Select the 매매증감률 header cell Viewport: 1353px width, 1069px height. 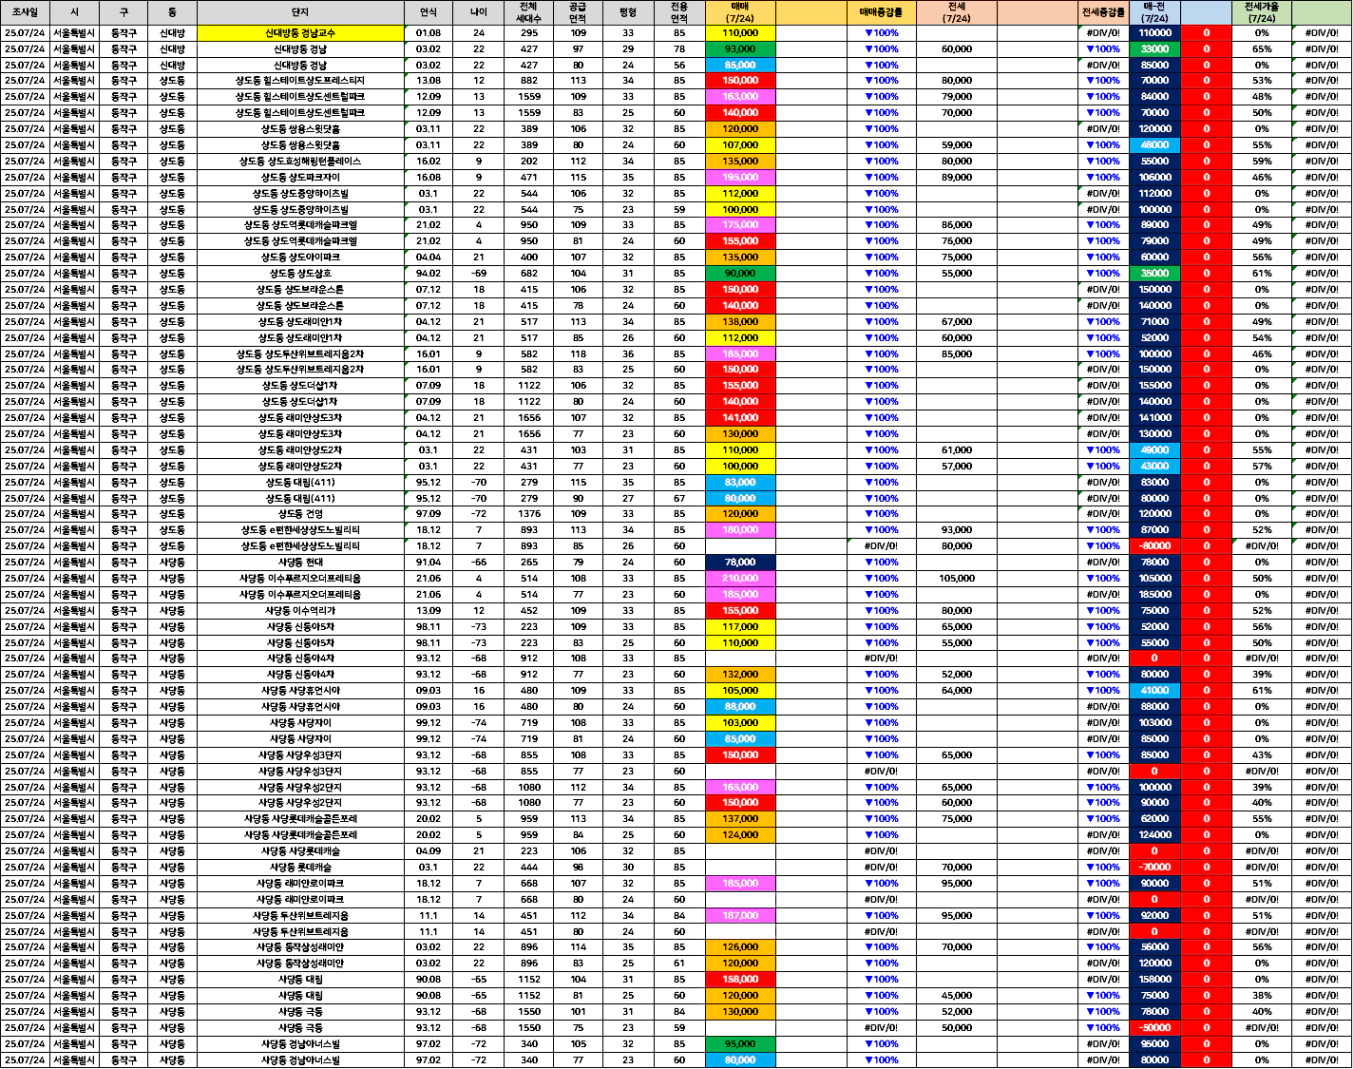click(881, 12)
